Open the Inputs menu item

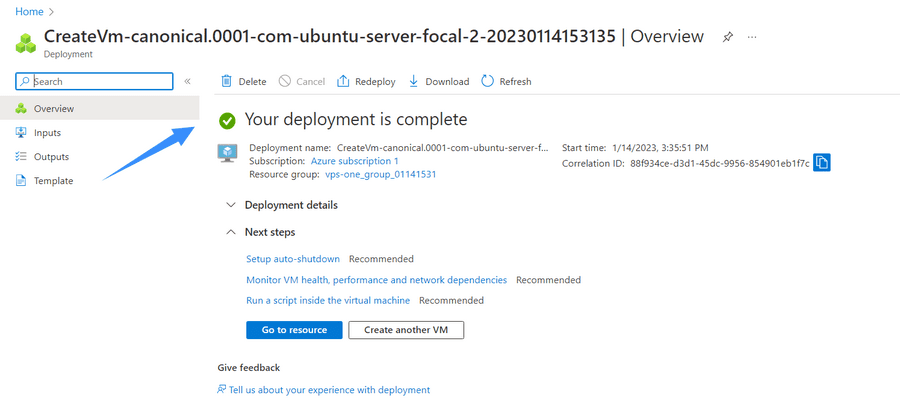click(x=100, y=133)
